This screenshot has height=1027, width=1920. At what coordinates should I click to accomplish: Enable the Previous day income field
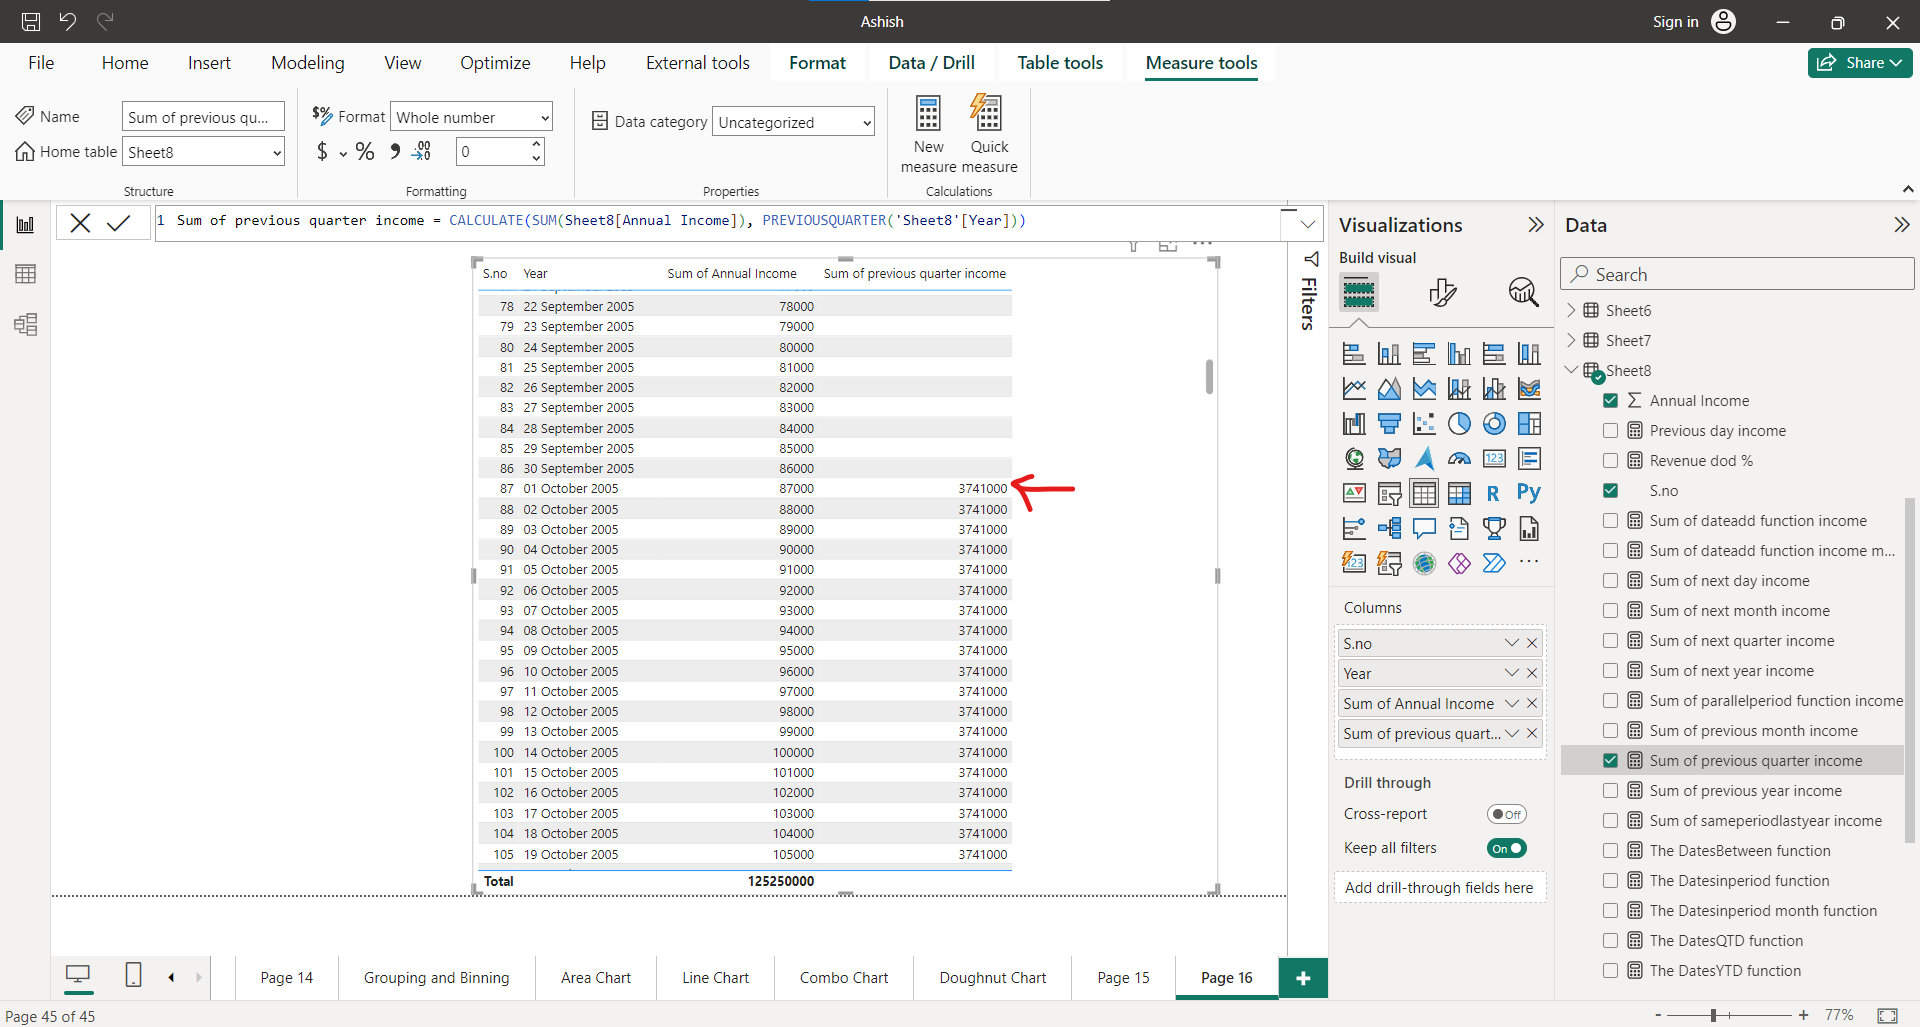[1611, 430]
